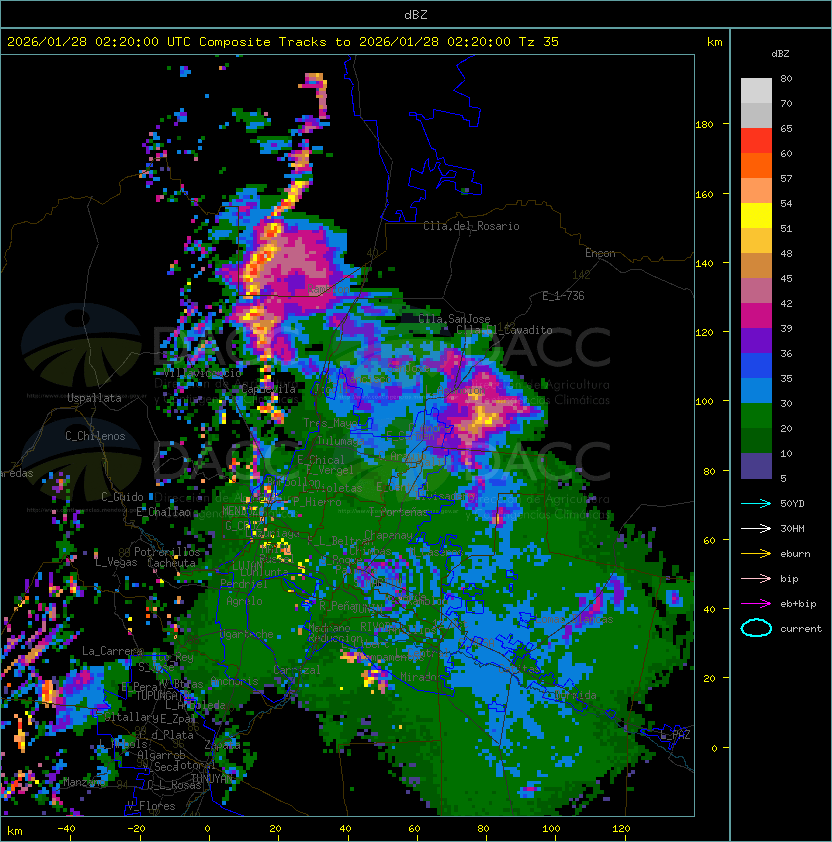Click the '65' value in dBZ legend
Viewport: 832px width, 842px height.
click(x=786, y=128)
